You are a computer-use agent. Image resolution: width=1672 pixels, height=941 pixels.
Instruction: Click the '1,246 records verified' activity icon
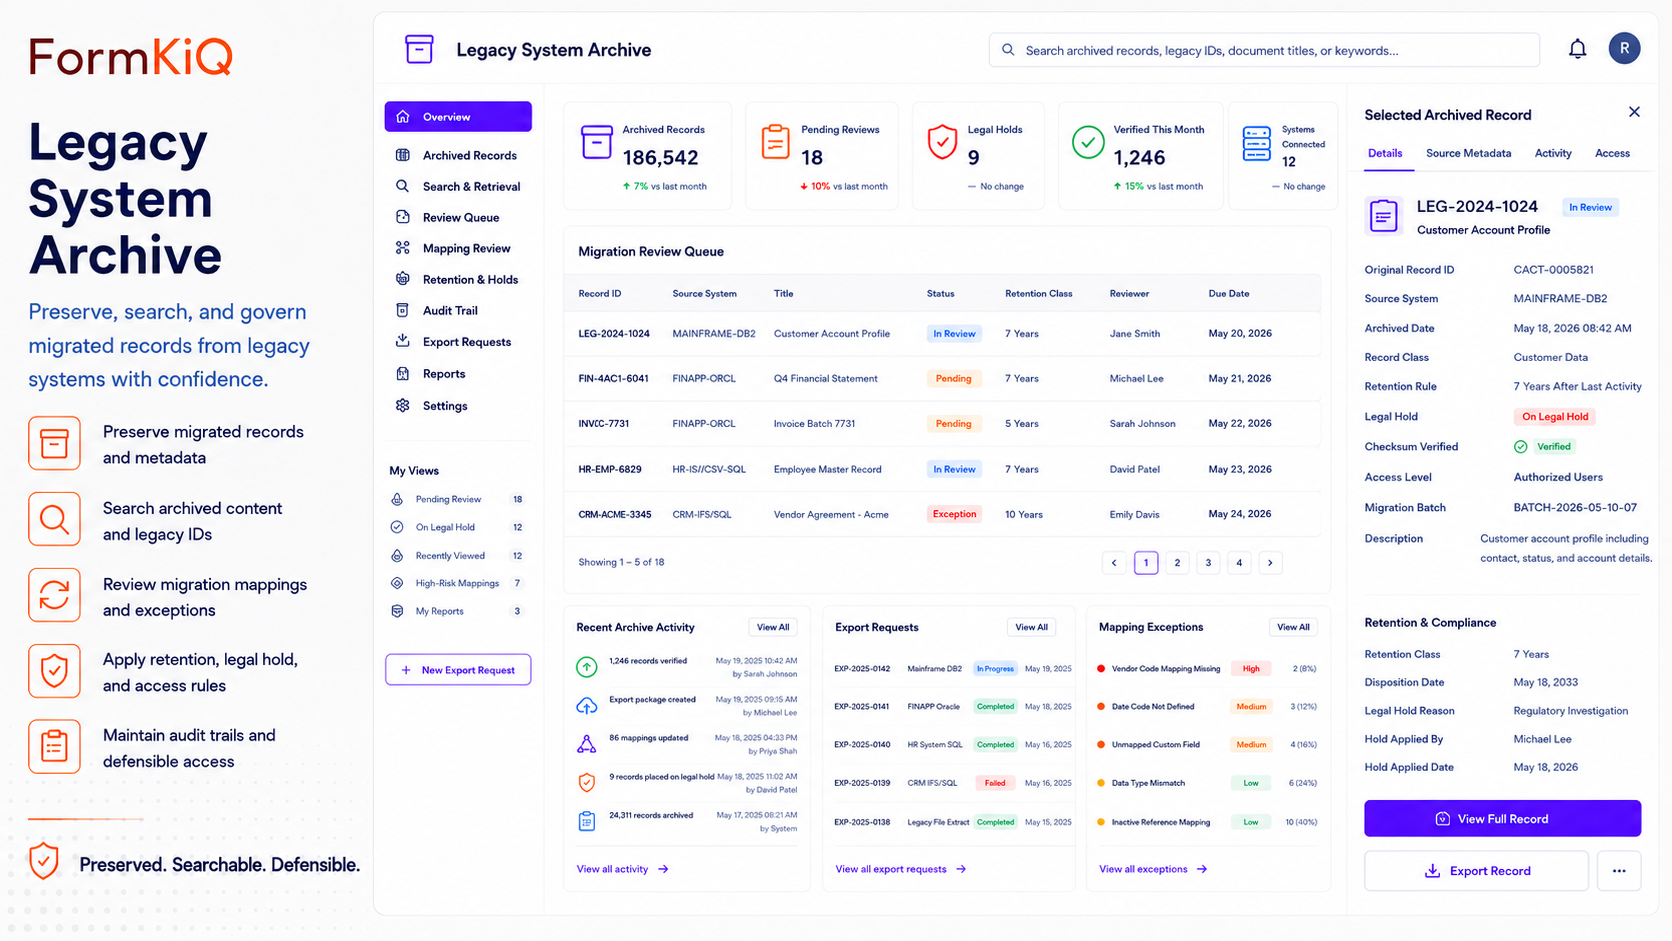tap(587, 666)
